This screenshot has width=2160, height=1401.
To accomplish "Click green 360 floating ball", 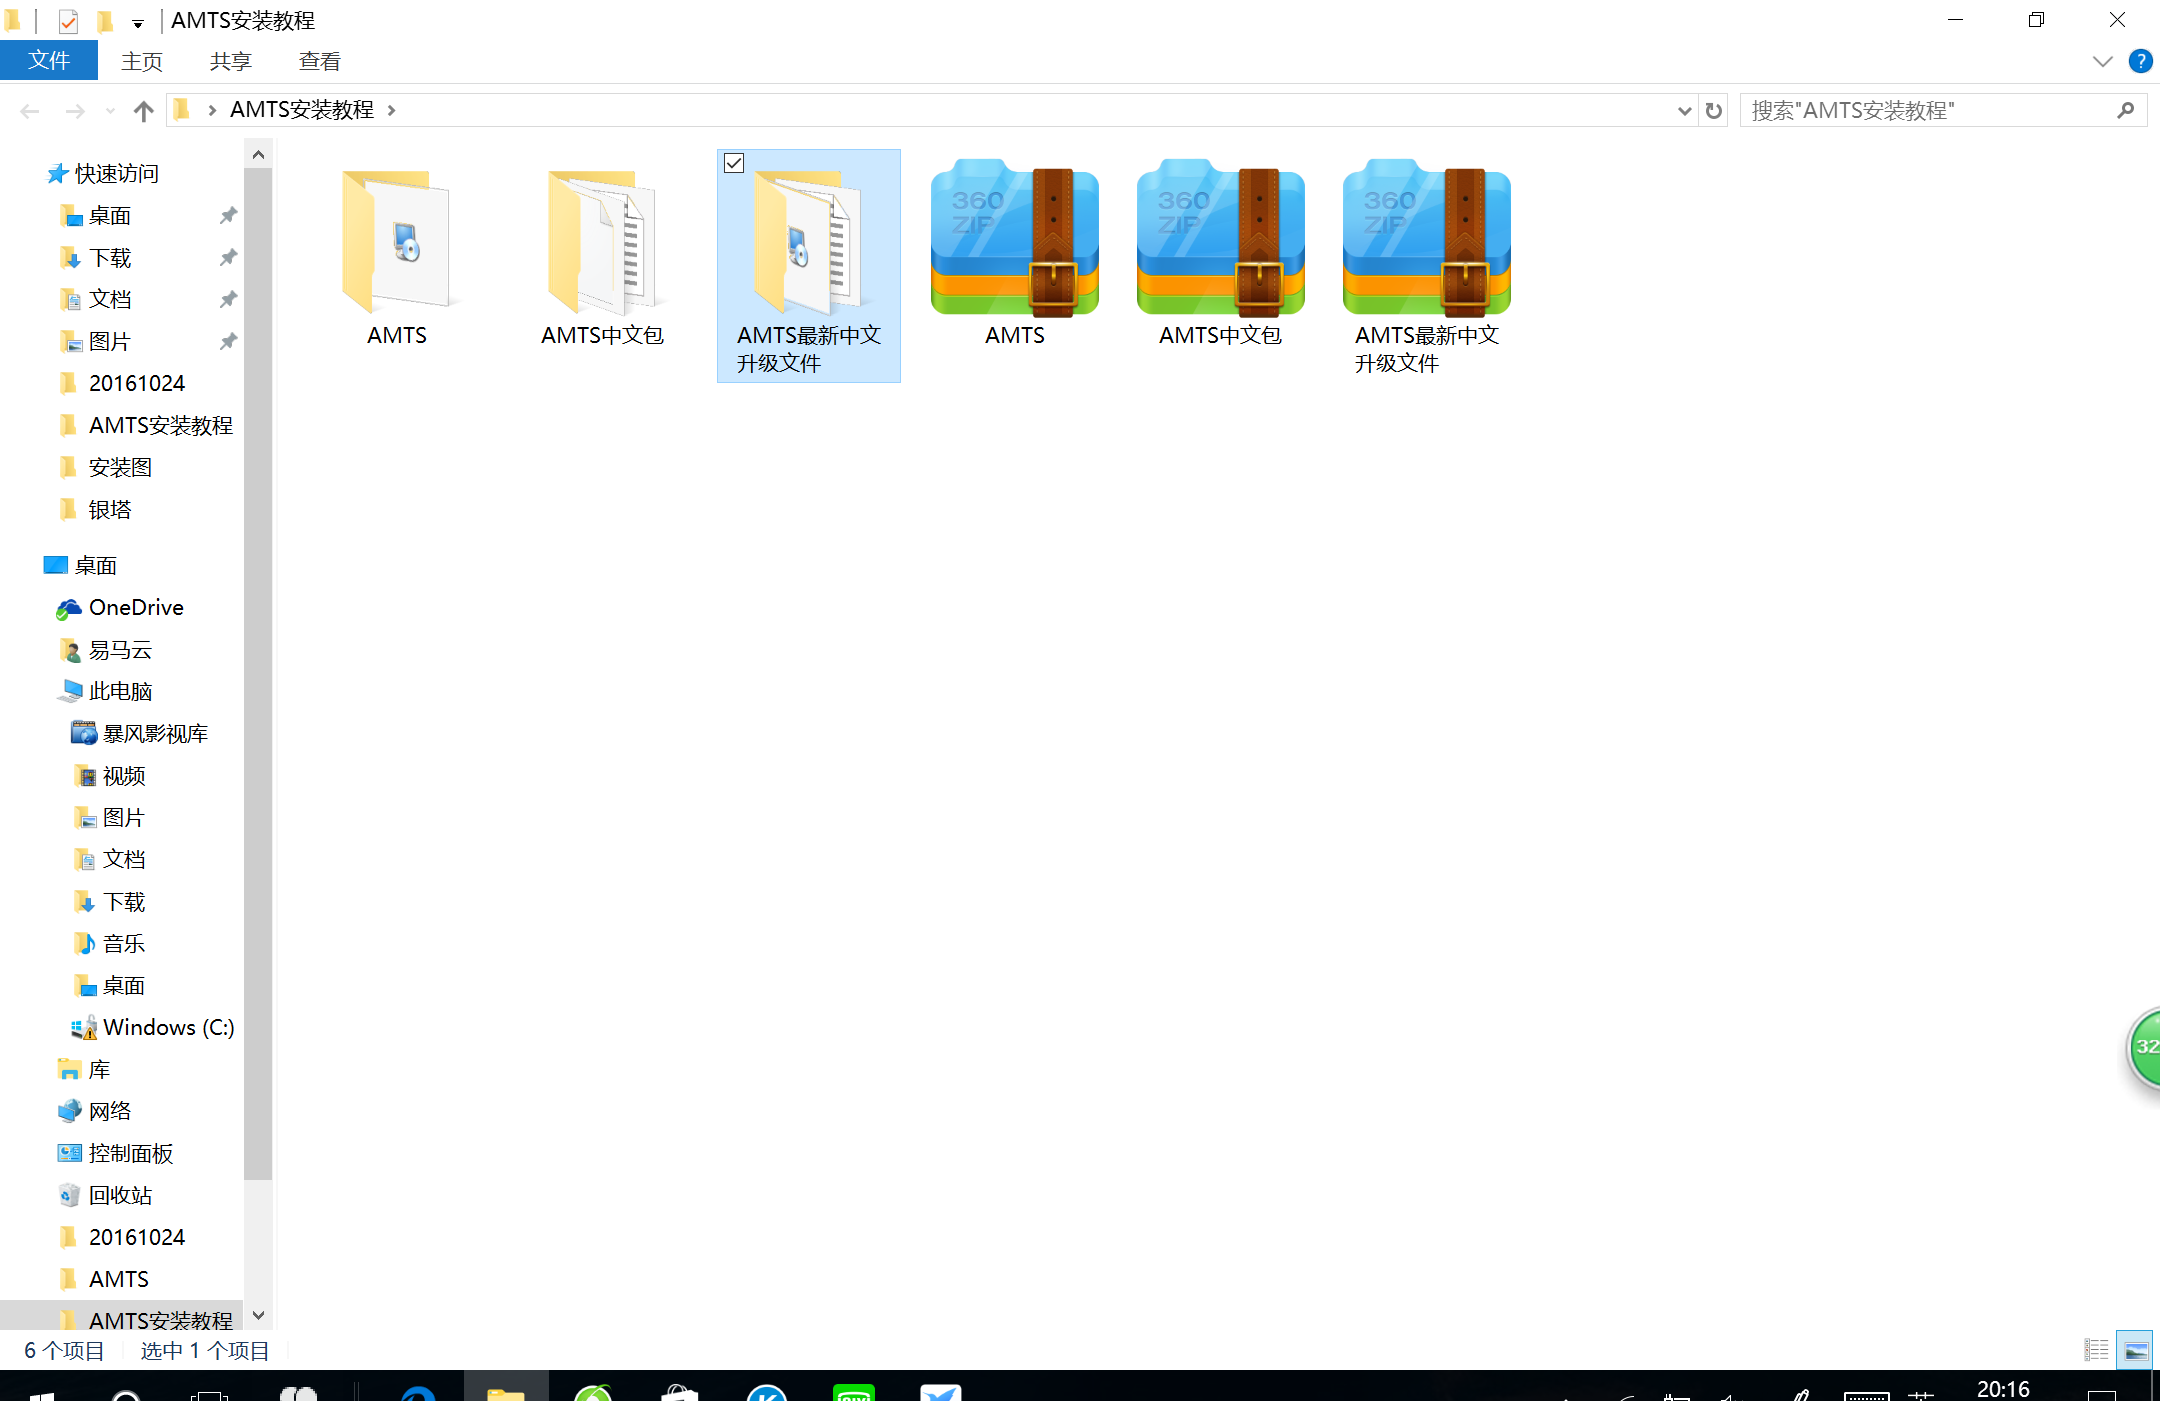I will pos(2144,1047).
